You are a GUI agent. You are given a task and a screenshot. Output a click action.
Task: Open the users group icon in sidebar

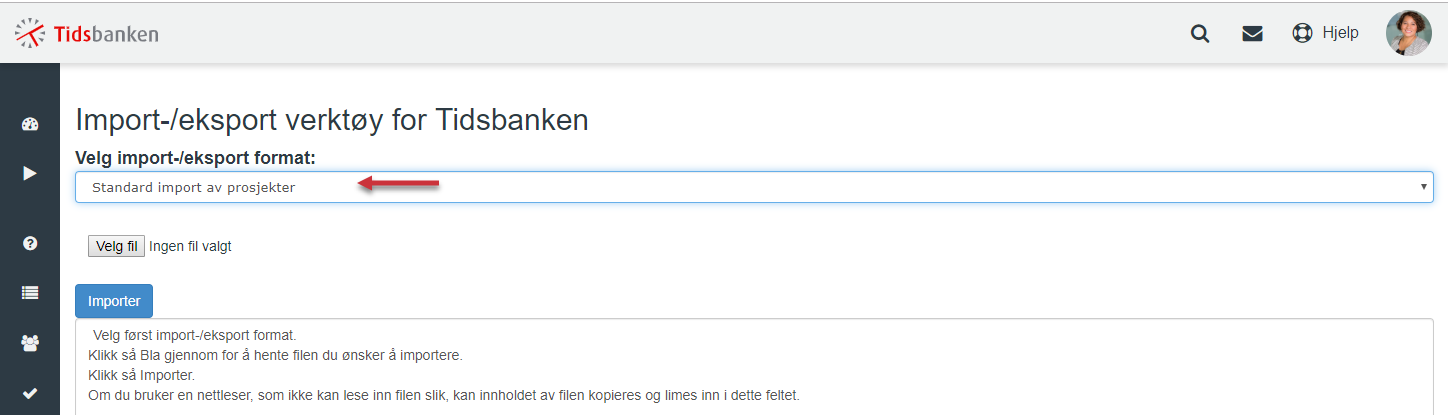(x=29, y=343)
